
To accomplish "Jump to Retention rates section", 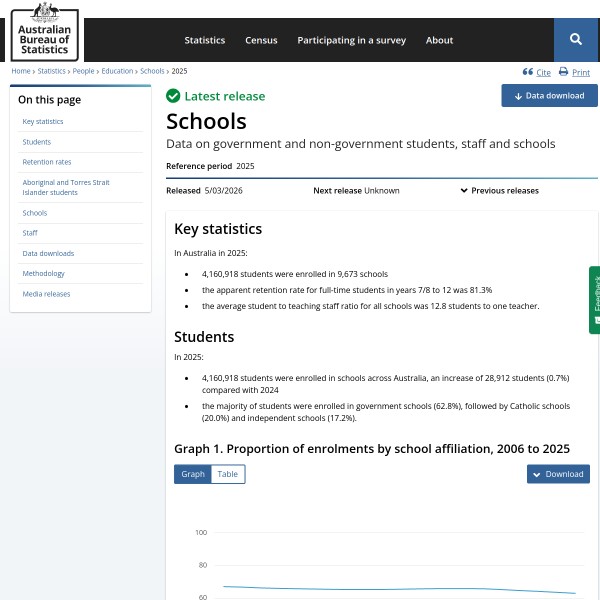I will pyautogui.click(x=47, y=162).
